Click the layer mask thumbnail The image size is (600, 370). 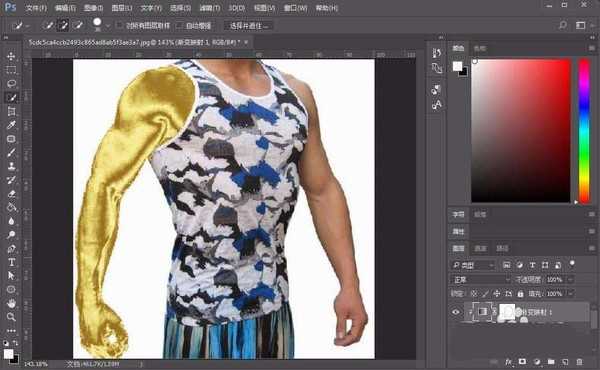coord(507,311)
